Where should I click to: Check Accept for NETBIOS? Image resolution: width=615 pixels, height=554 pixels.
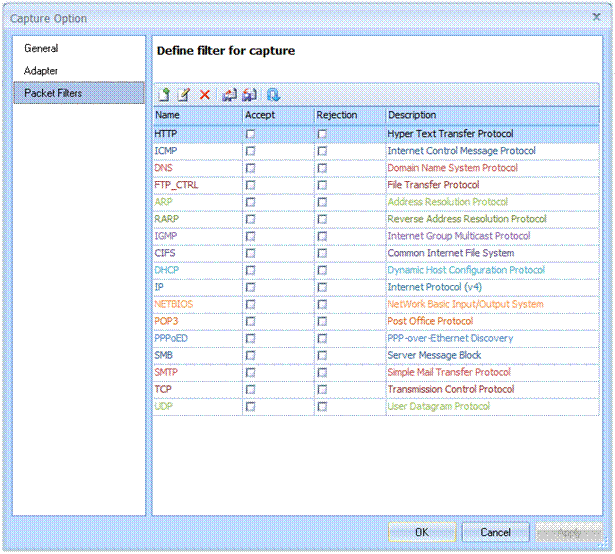250,304
